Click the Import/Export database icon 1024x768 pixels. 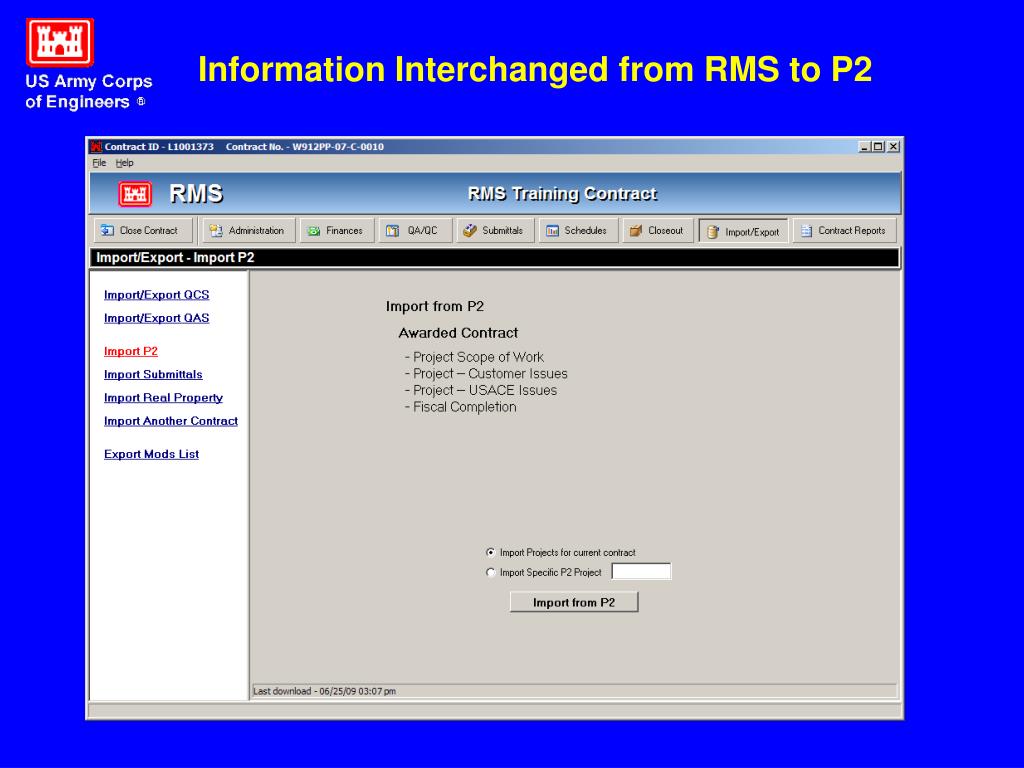(713, 232)
